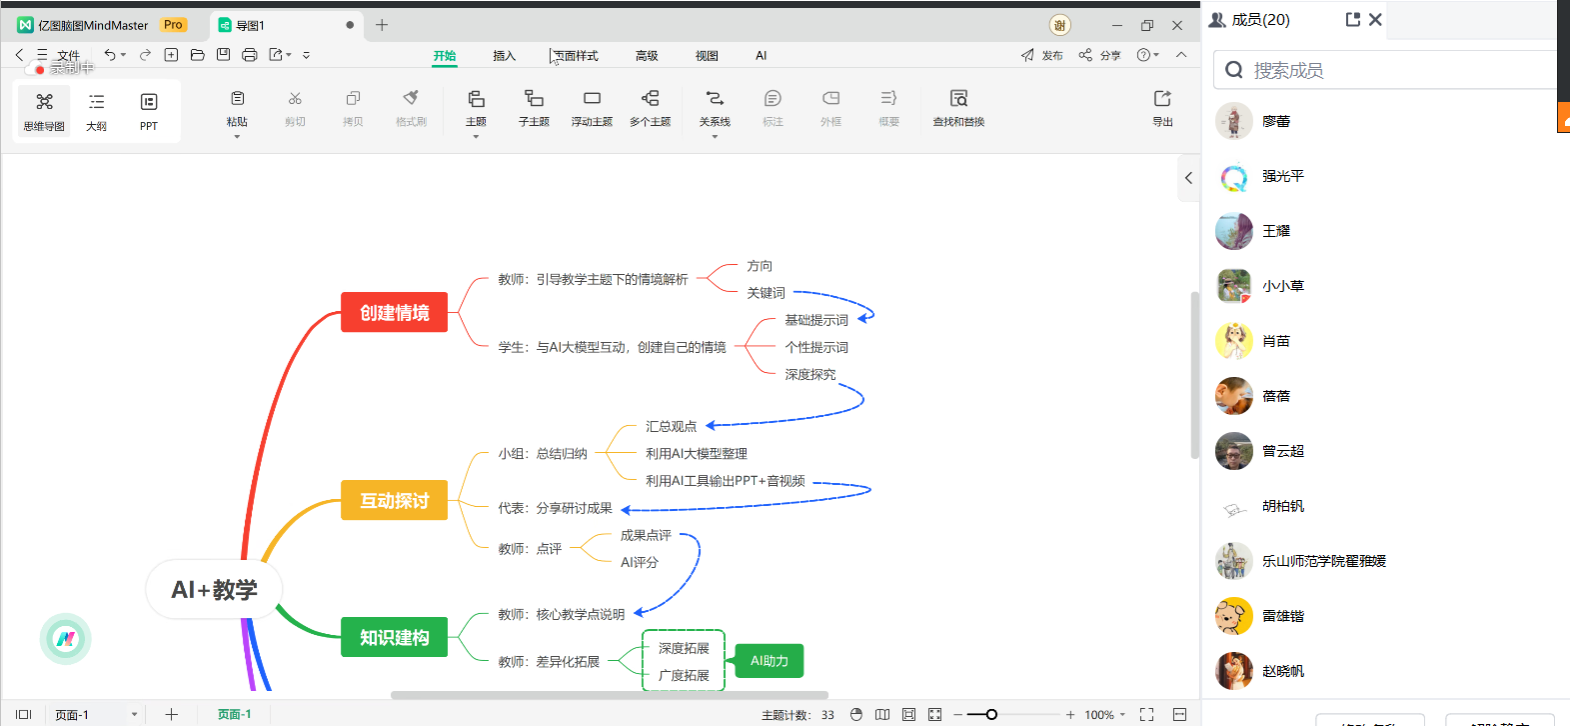Click the Paste (粘贴) clipboard icon
This screenshot has height=726, width=1570.
(237, 99)
